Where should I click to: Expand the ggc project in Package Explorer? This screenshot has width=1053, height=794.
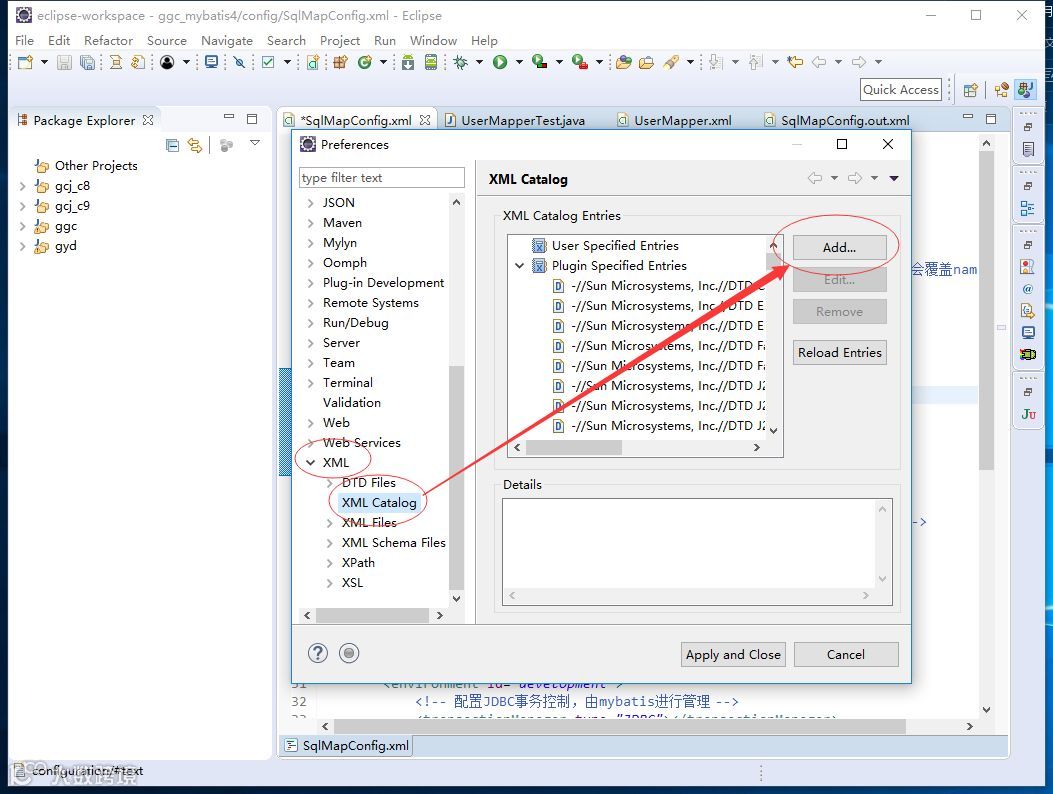click(22, 226)
